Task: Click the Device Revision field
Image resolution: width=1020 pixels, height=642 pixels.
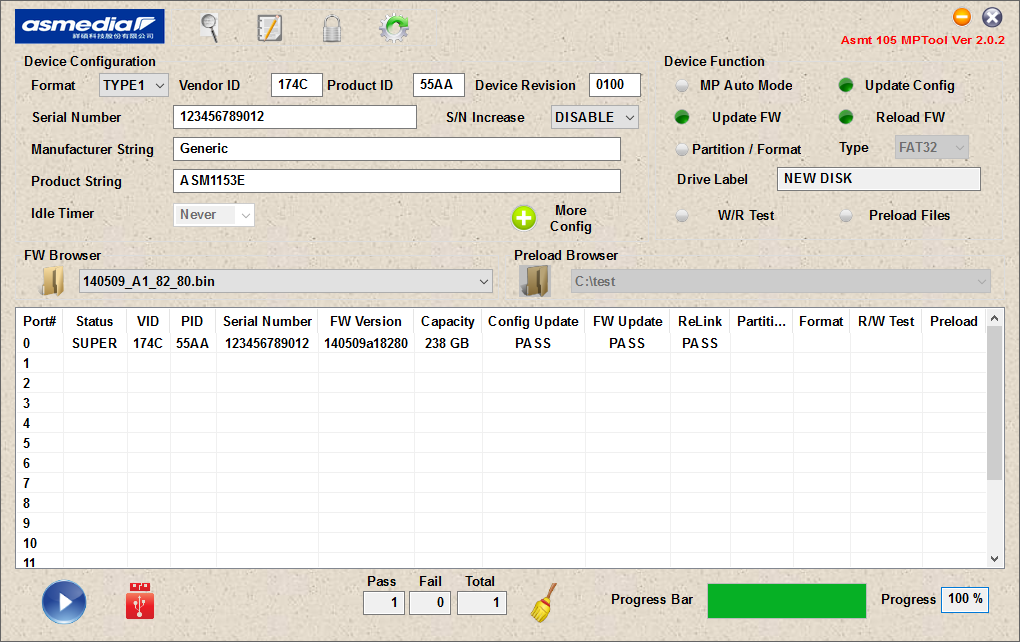Action: 615,85
